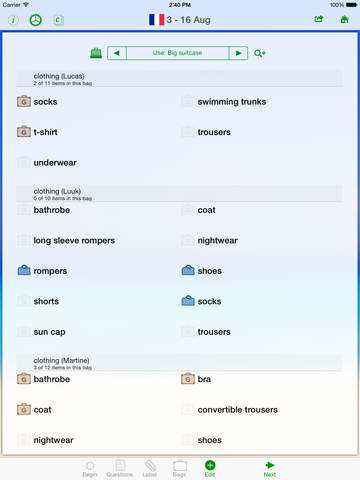
Task: Select the clothing (Luuk) section header
Action: (x=179, y=194)
